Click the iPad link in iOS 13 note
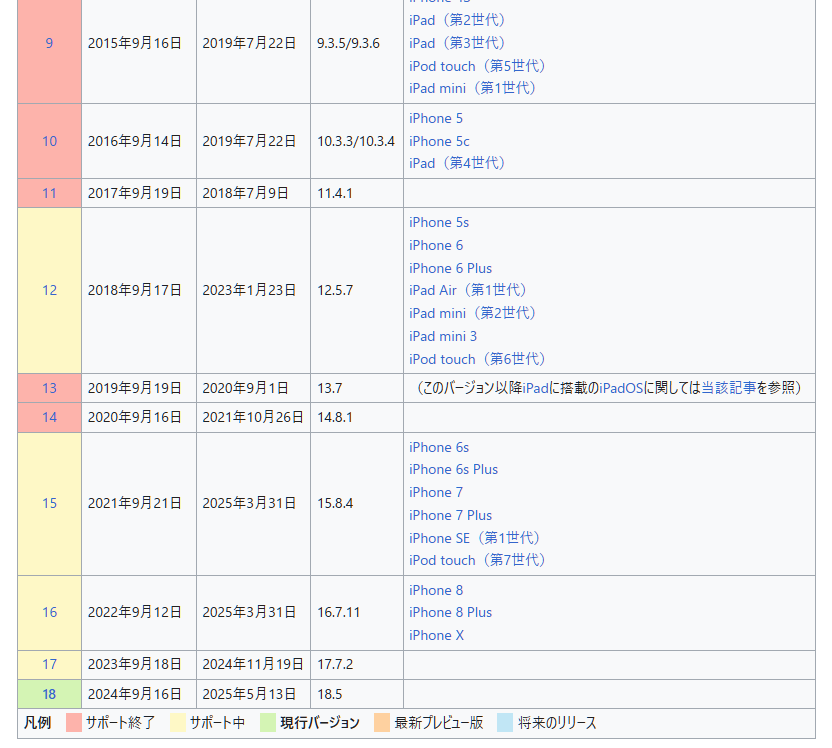832x748 pixels. 535,388
